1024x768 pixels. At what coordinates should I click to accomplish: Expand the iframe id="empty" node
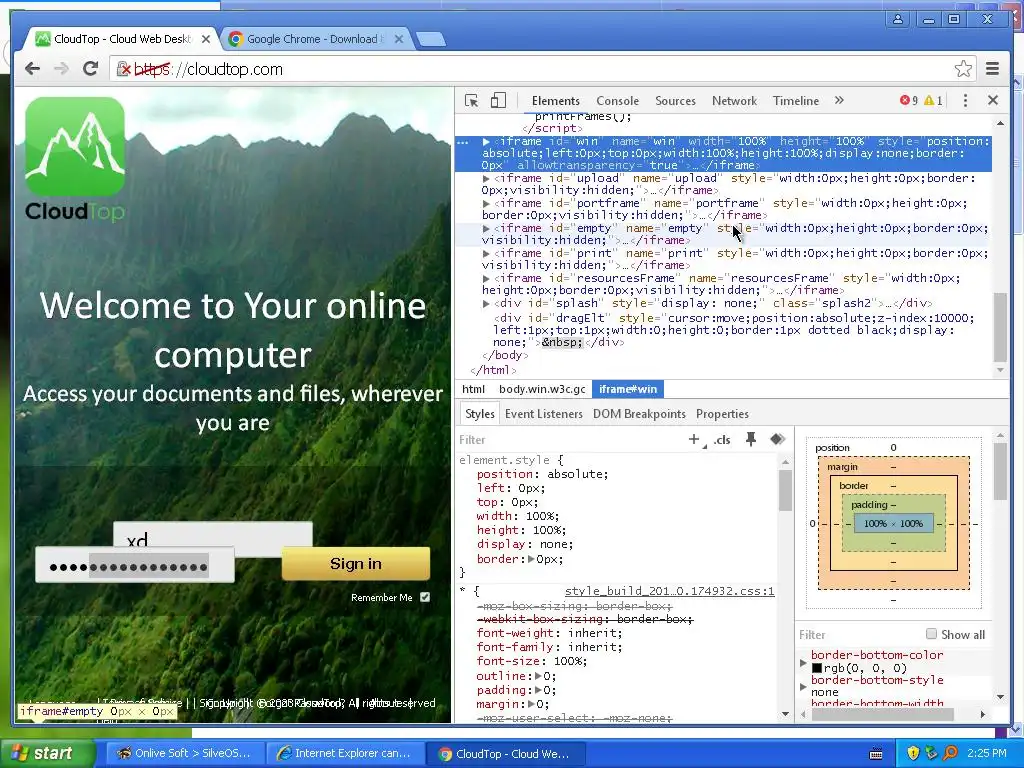coord(486,229)
